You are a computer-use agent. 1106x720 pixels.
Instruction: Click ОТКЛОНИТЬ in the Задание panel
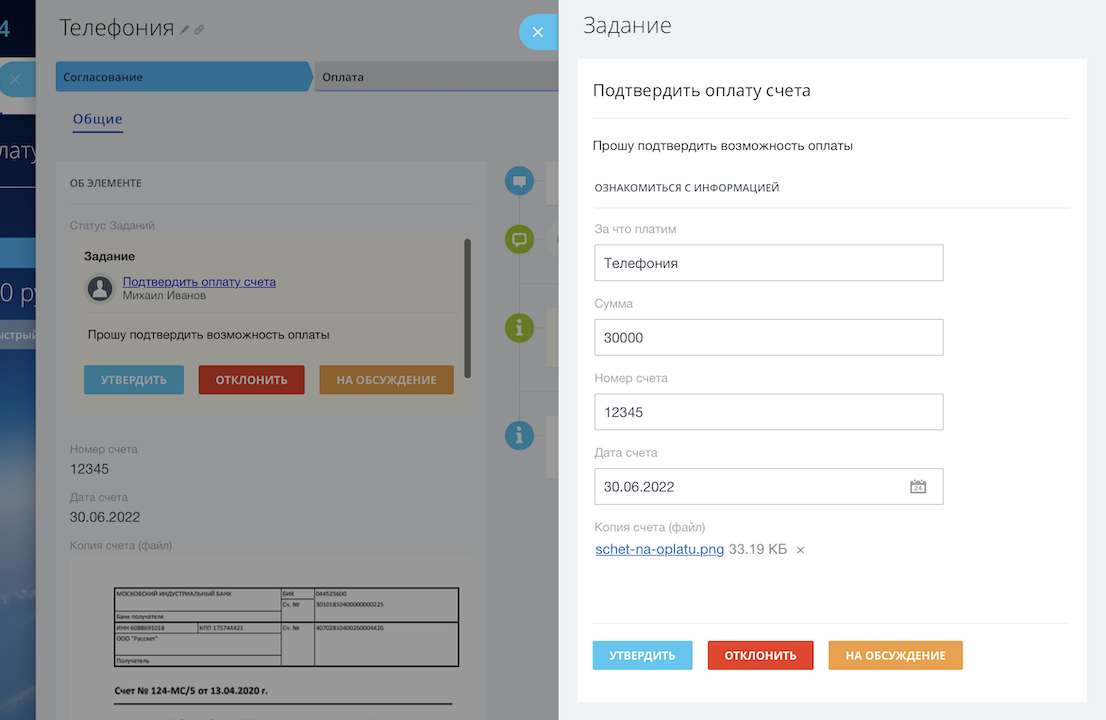click(x=760, y=655)
